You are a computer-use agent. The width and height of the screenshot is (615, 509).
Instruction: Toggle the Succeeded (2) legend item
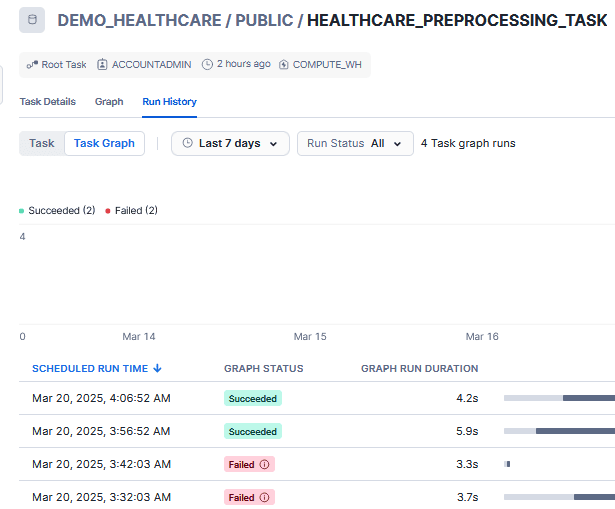coord(57,211)
